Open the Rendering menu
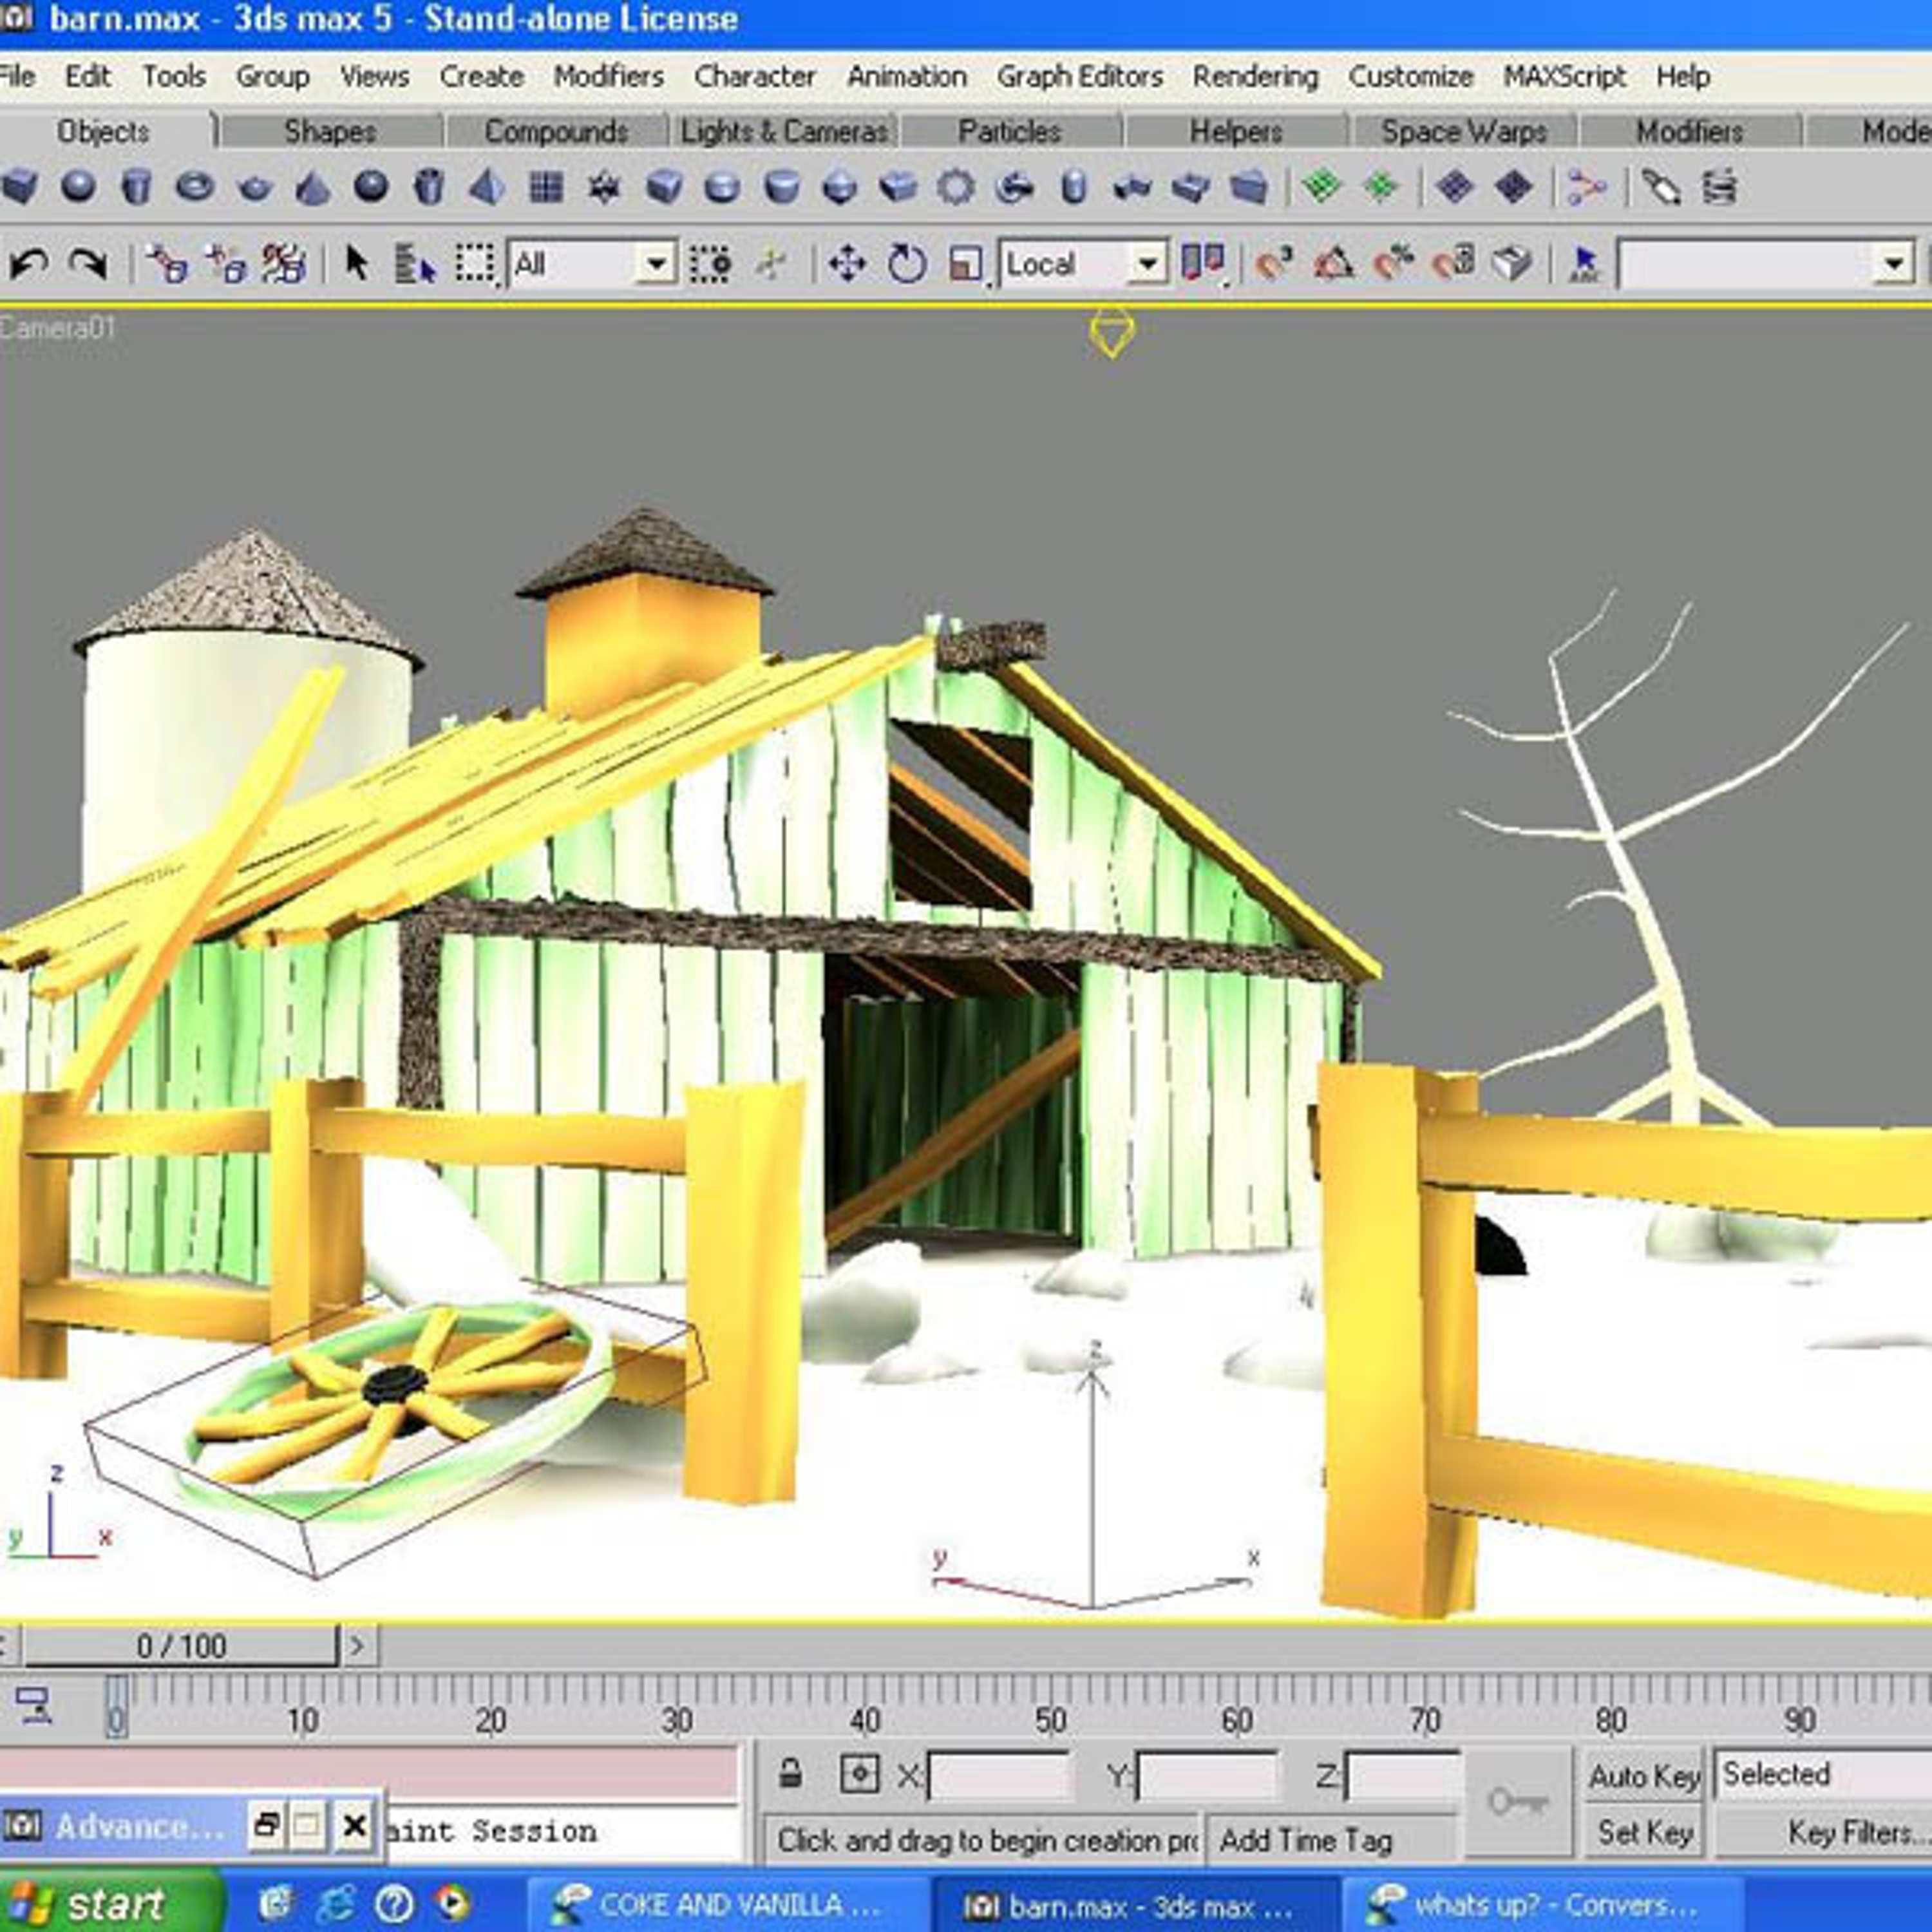This screenshot has width=1932, height=1932. 1255,76
